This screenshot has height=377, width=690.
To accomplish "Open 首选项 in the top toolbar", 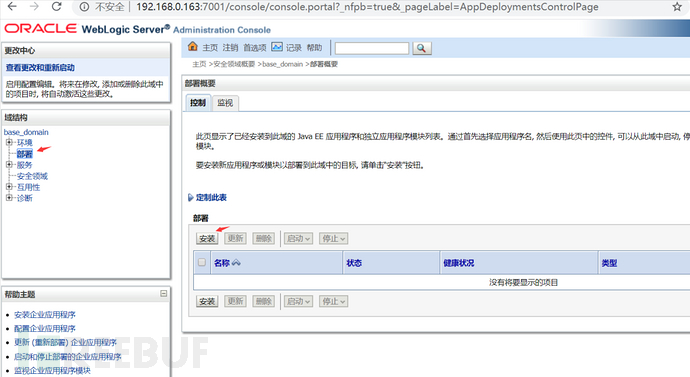I will point(255,48).
